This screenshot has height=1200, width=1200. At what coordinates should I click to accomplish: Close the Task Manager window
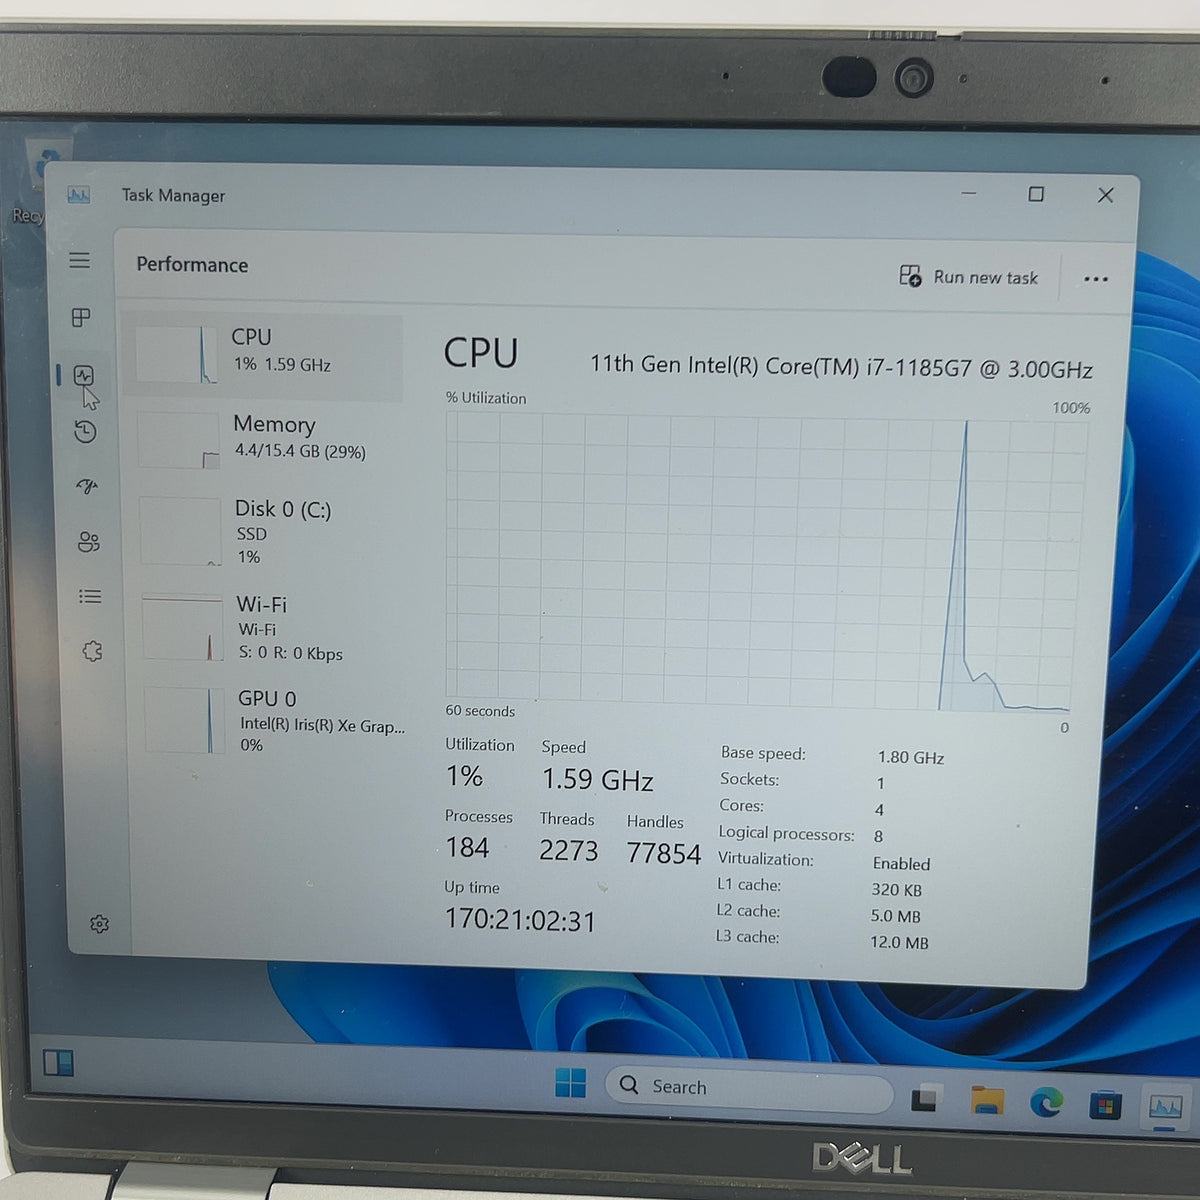tap(1105, 195)
